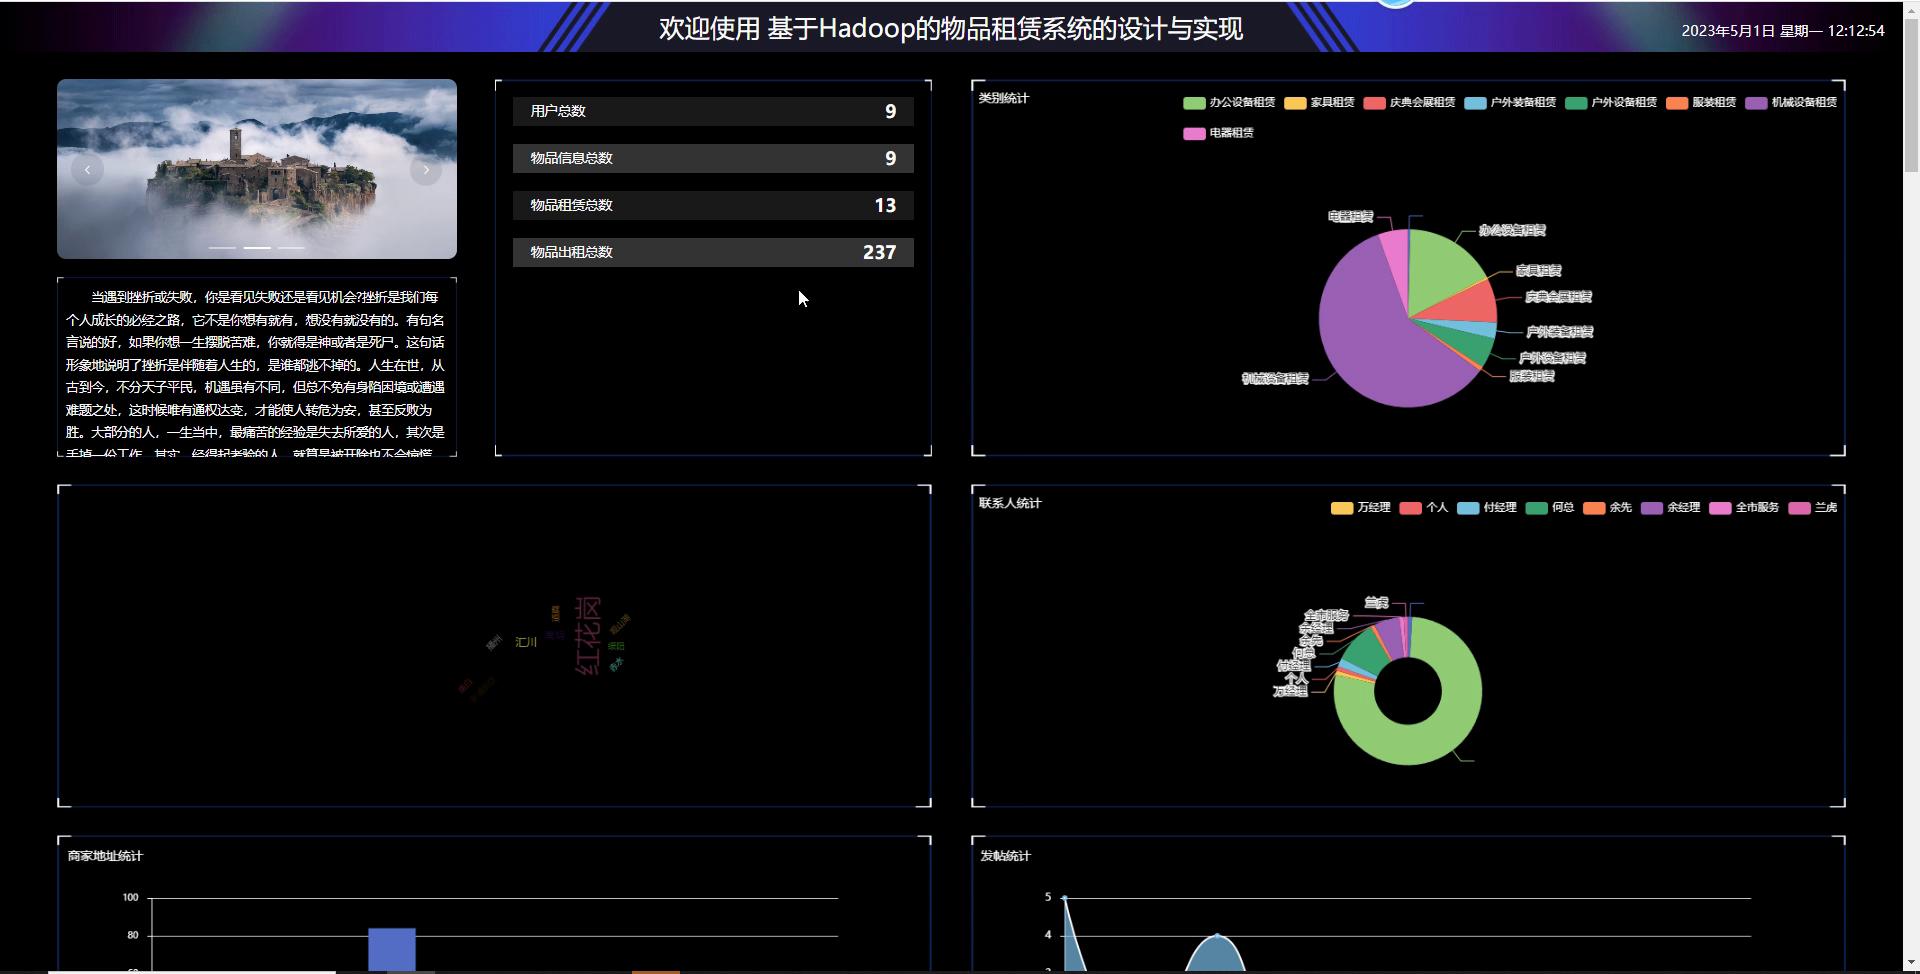The width and height of the screenshot is (1920, 974).
Task: Click the 物品租赁总数 label
Action: coord(571,205)
